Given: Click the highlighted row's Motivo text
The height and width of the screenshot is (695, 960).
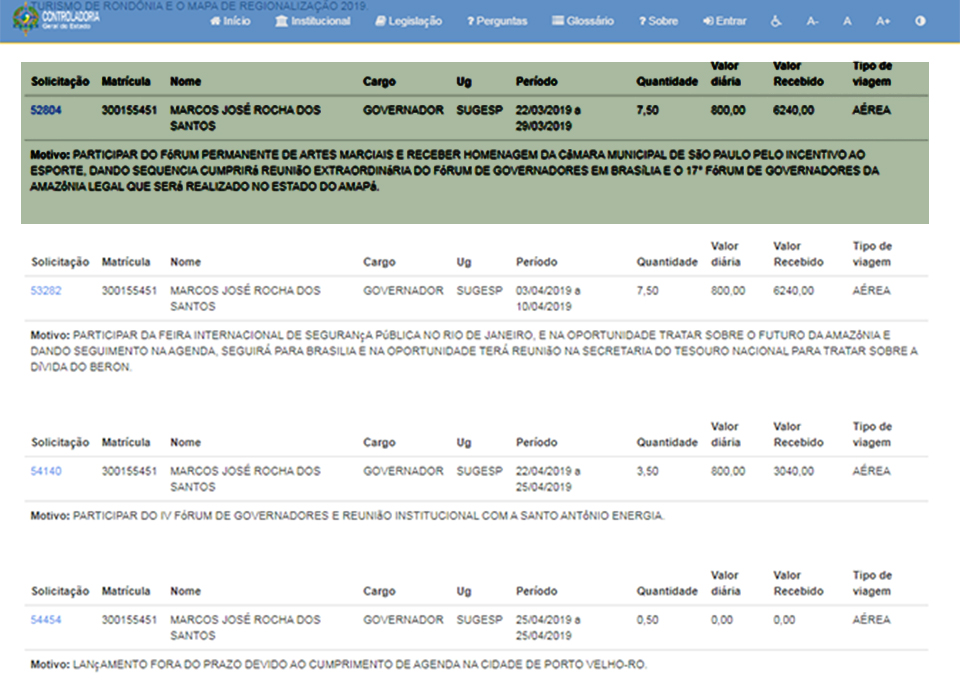Looking at the screenshot, I should 450,170.
